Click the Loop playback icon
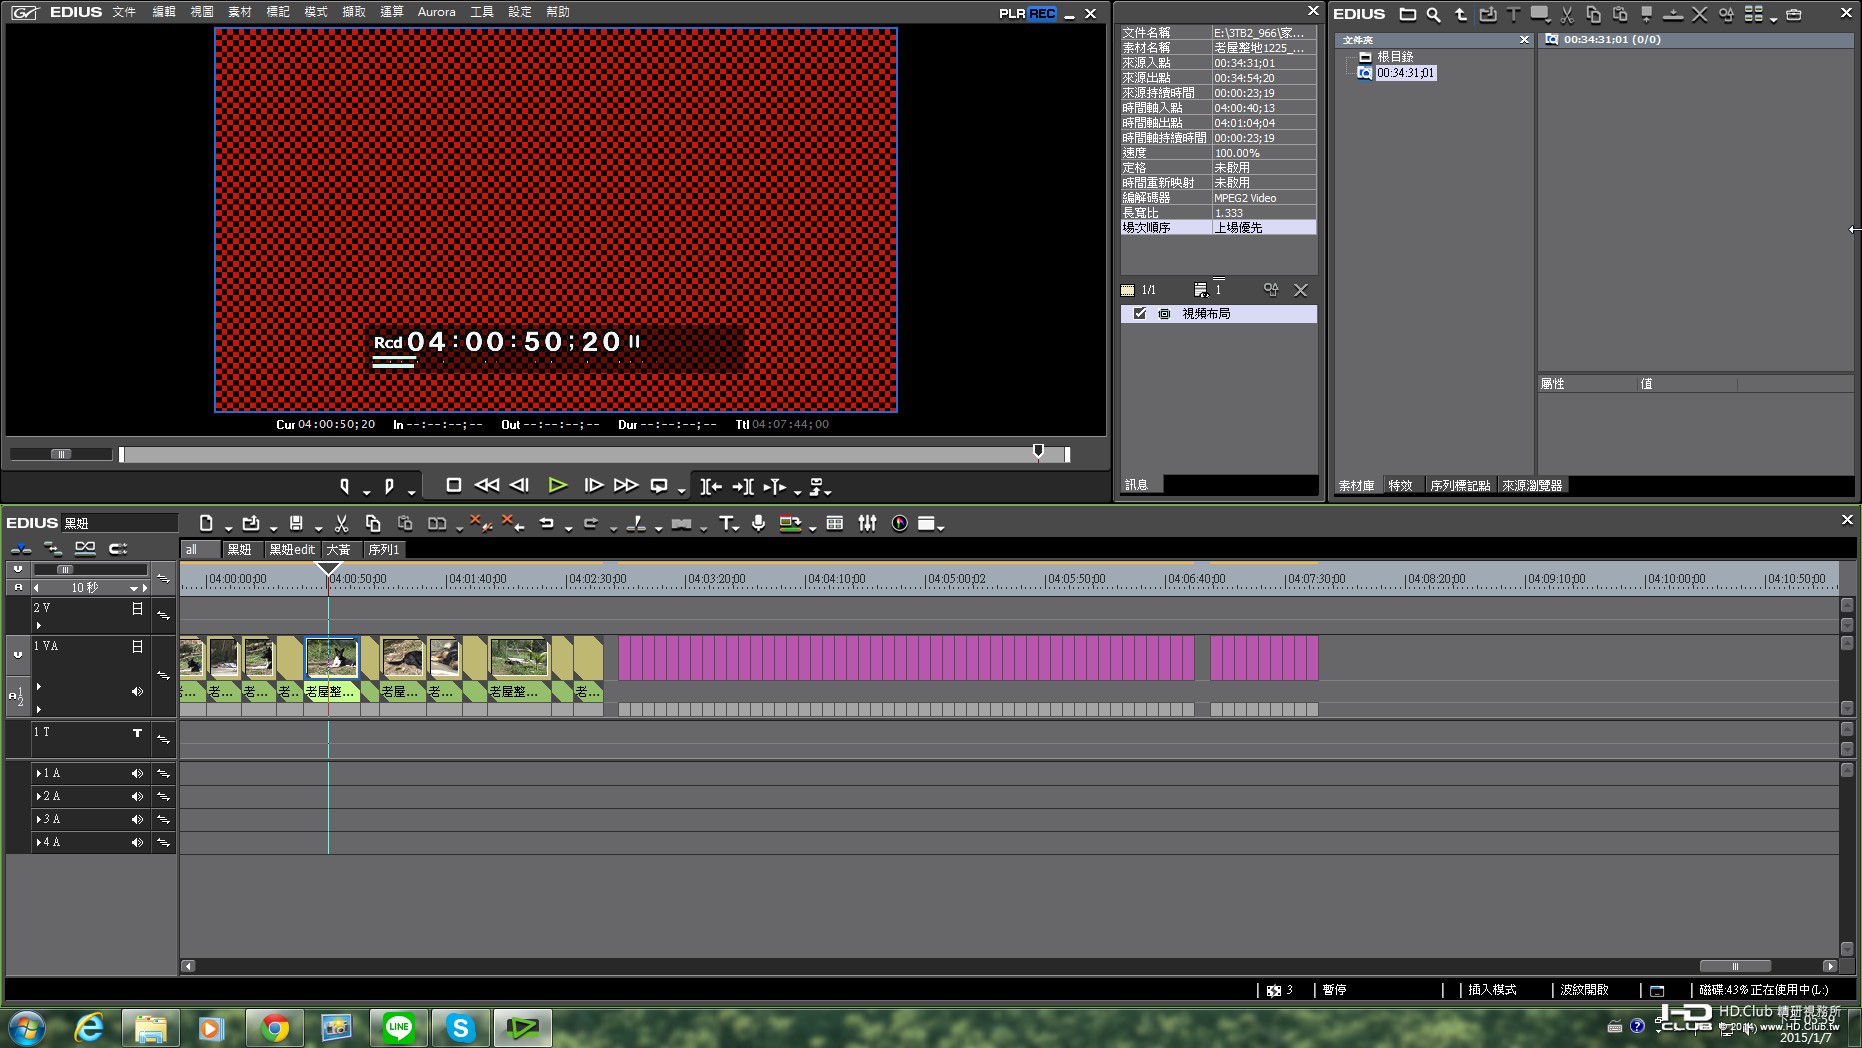Image resolution: width=1862 pixels, height=1048 pixels. click(659, 485)
